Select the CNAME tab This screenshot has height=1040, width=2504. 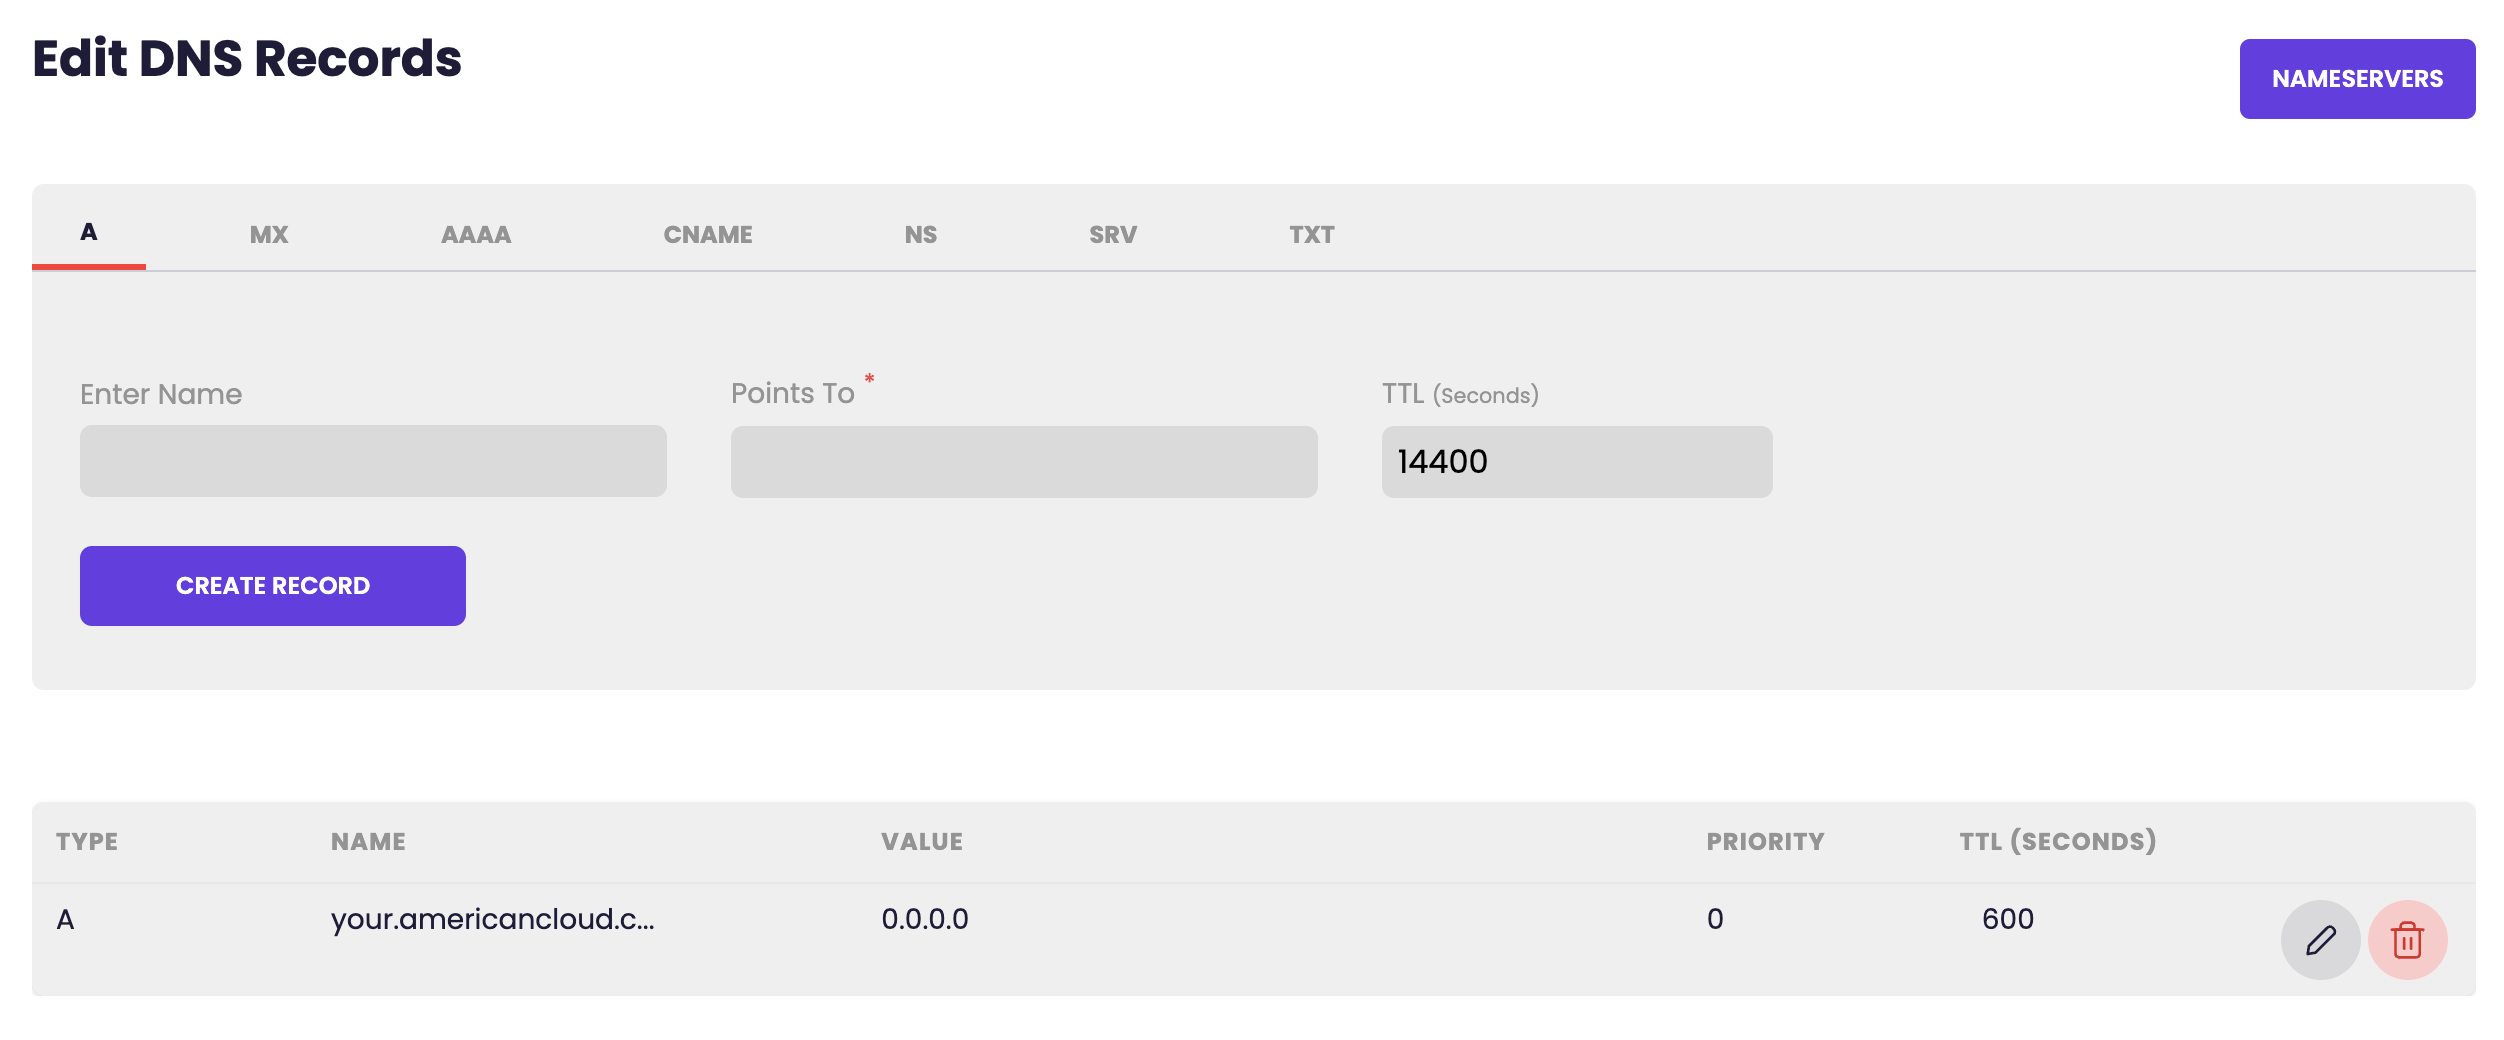[x=708, y=235]
